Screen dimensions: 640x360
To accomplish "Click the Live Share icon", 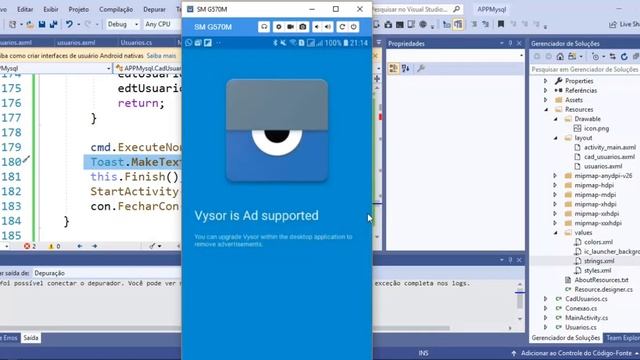I will (613, 24).
